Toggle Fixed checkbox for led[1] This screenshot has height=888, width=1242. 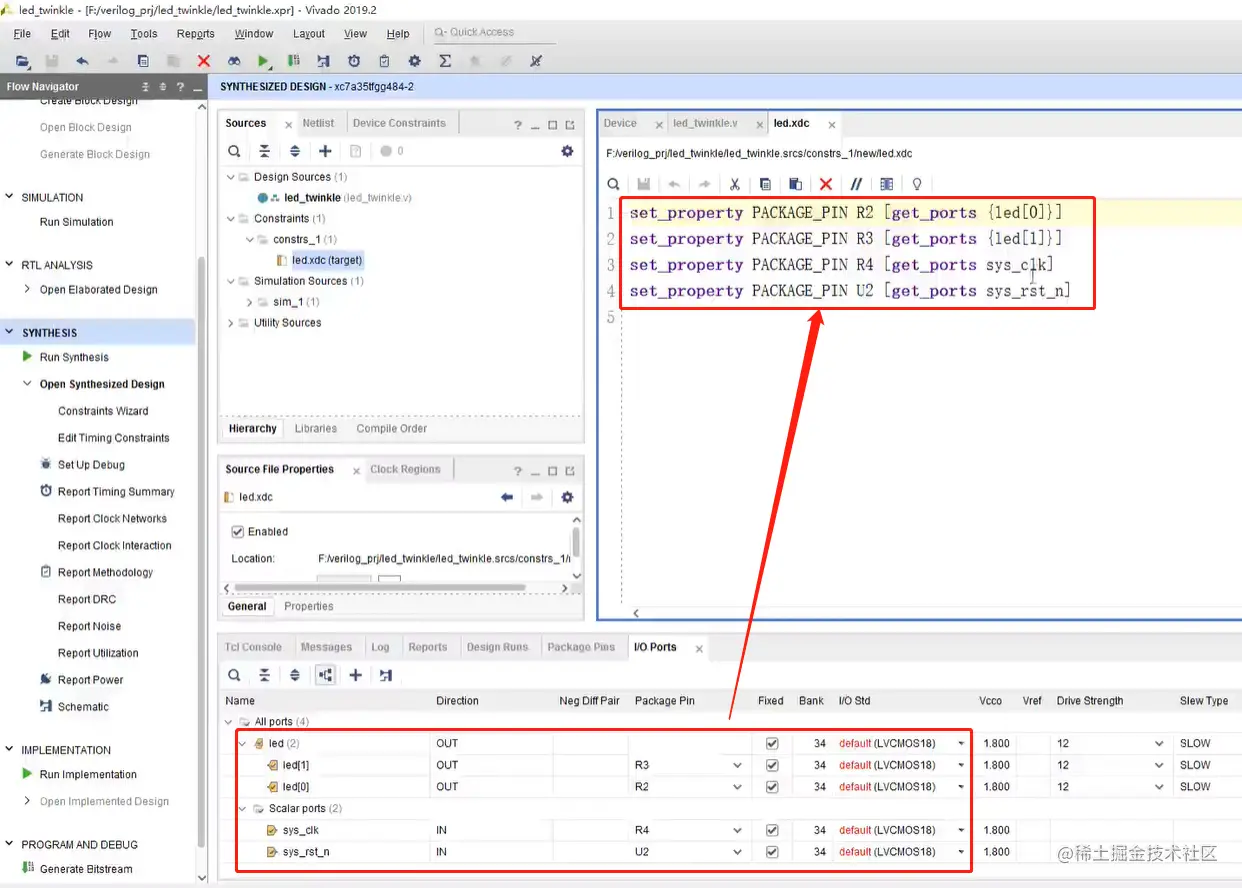(771, 765)
